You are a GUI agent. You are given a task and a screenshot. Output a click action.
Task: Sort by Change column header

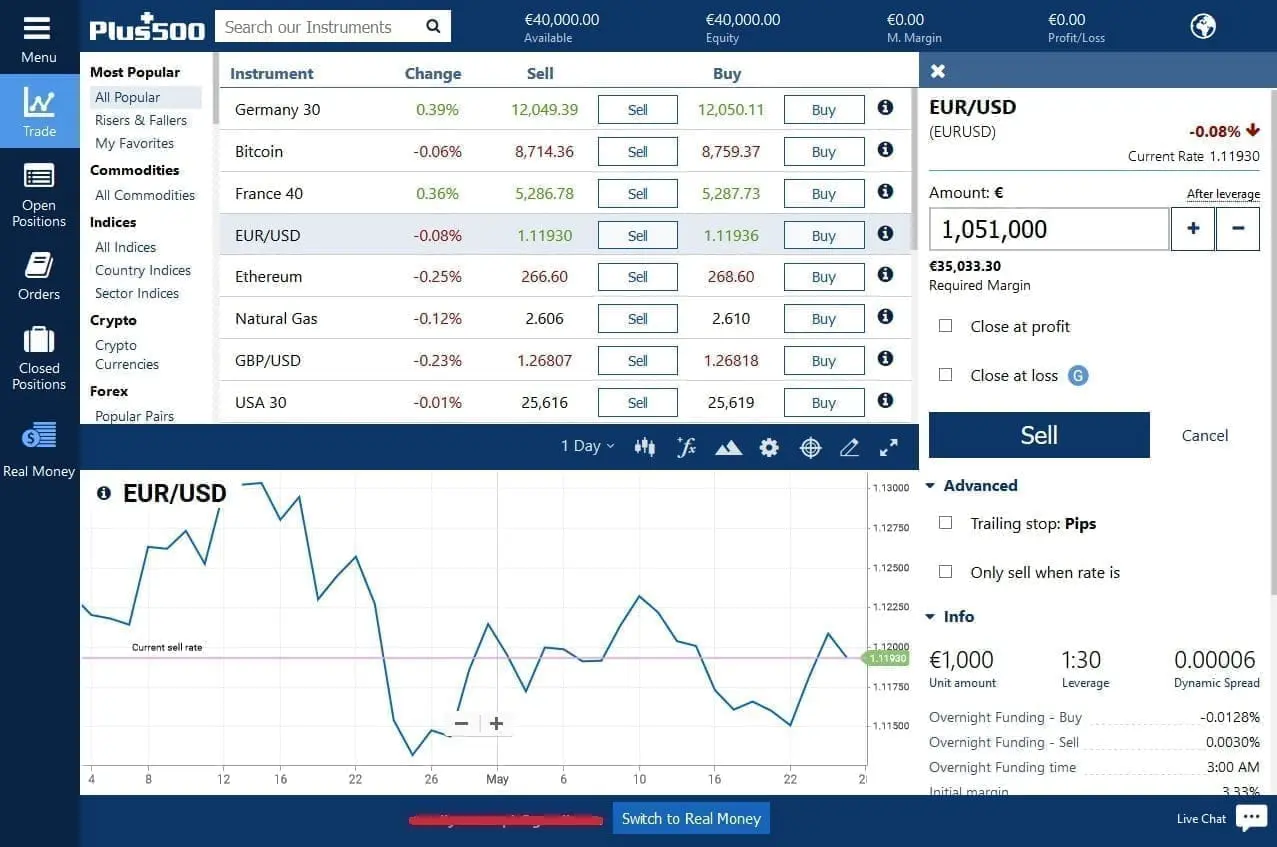pyautogui.click(x=433, y=73)
